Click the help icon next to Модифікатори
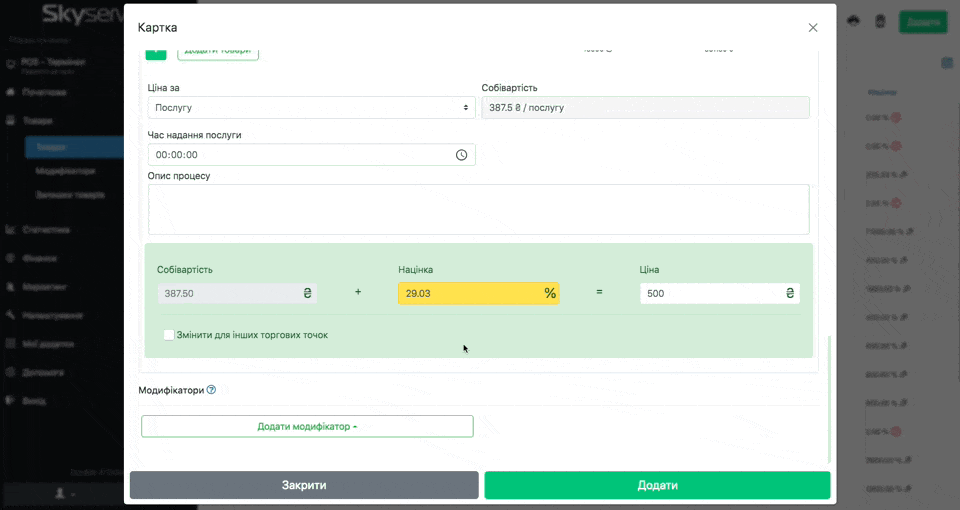960x510 pixels. [211, 390]
